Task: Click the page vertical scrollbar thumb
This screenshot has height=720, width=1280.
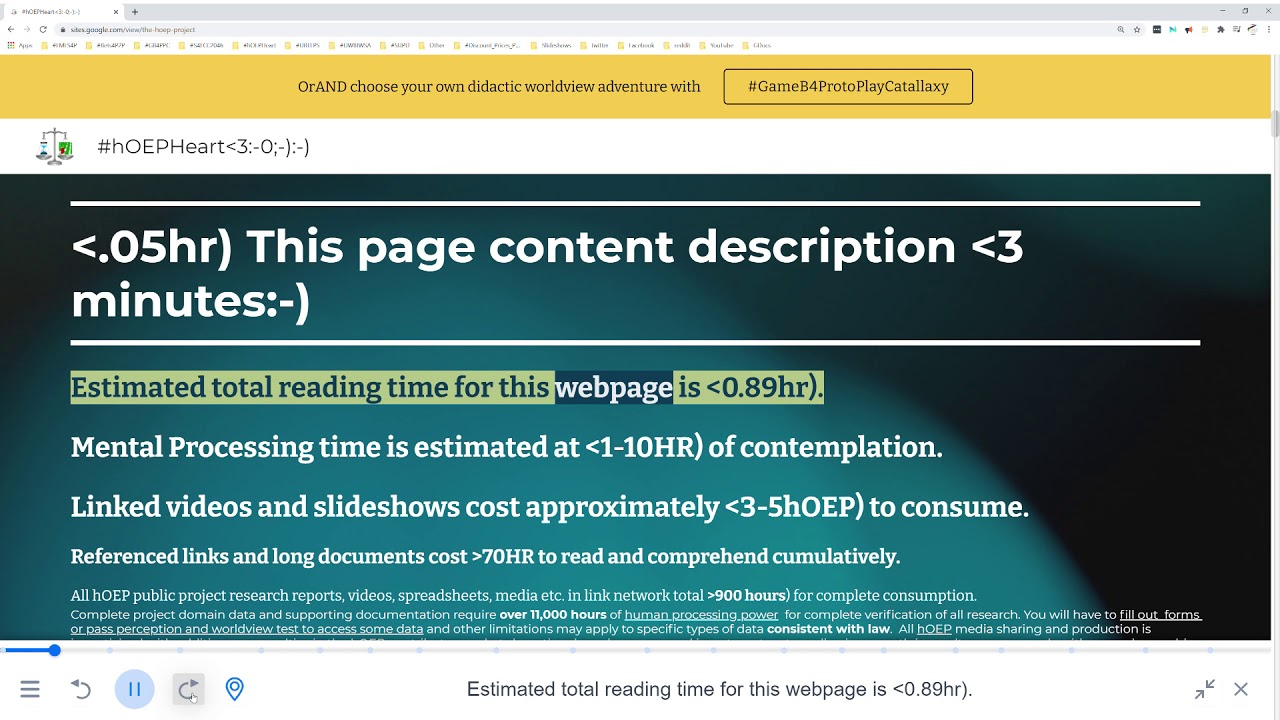Action: coord(1275,125)
